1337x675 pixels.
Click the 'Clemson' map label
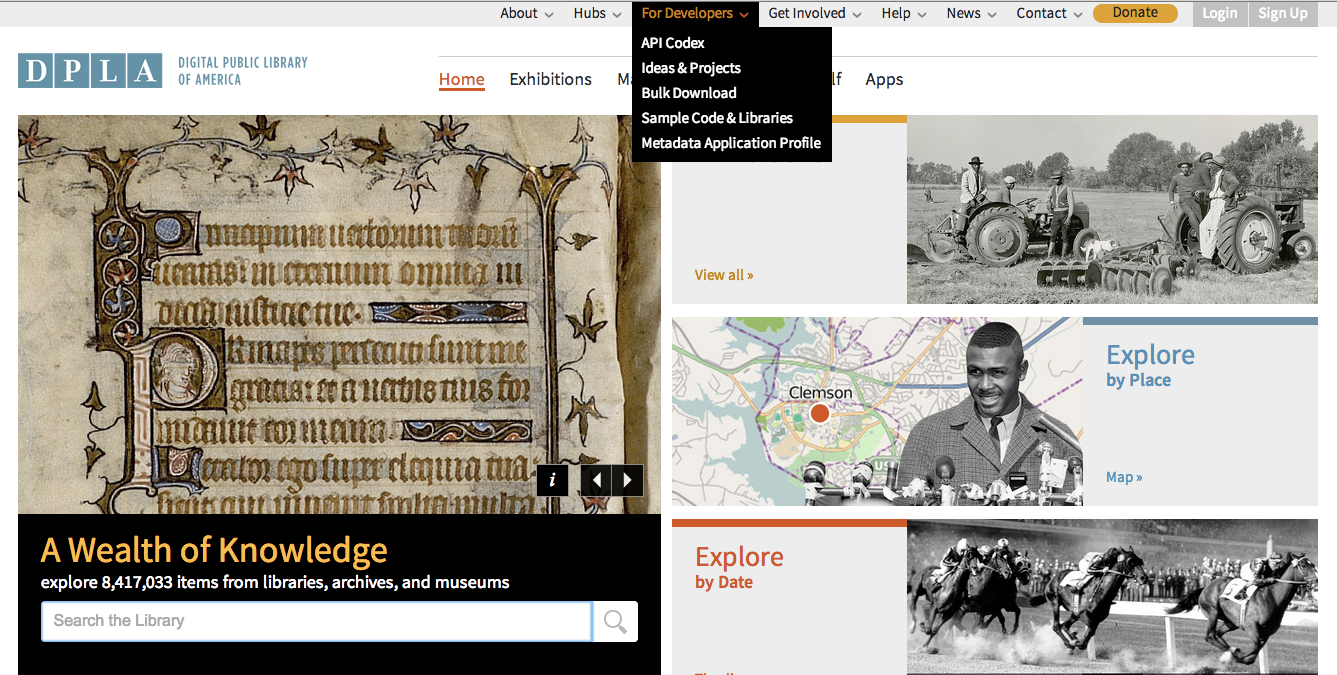click(821, 393)
